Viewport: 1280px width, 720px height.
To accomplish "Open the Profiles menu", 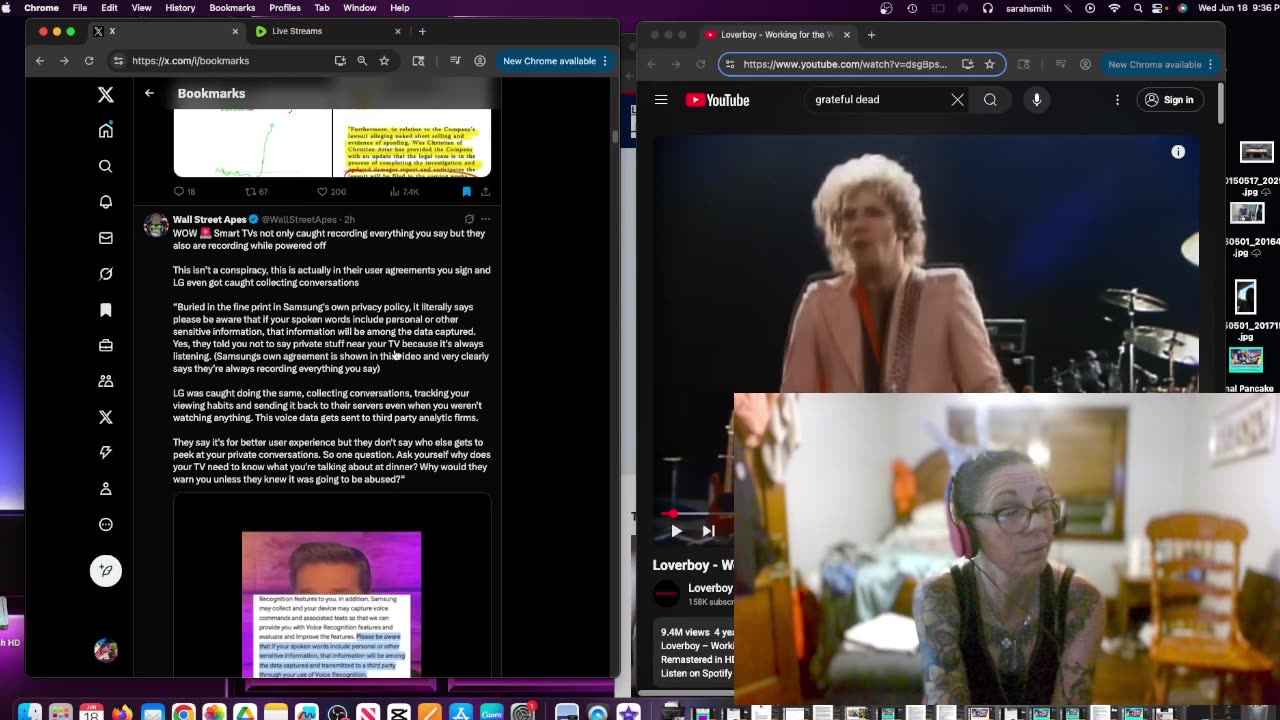I will click(x=285, y=8).
